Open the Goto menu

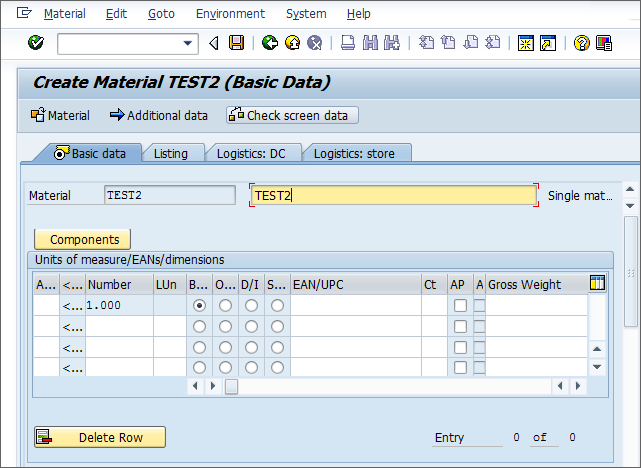[161, 14]
